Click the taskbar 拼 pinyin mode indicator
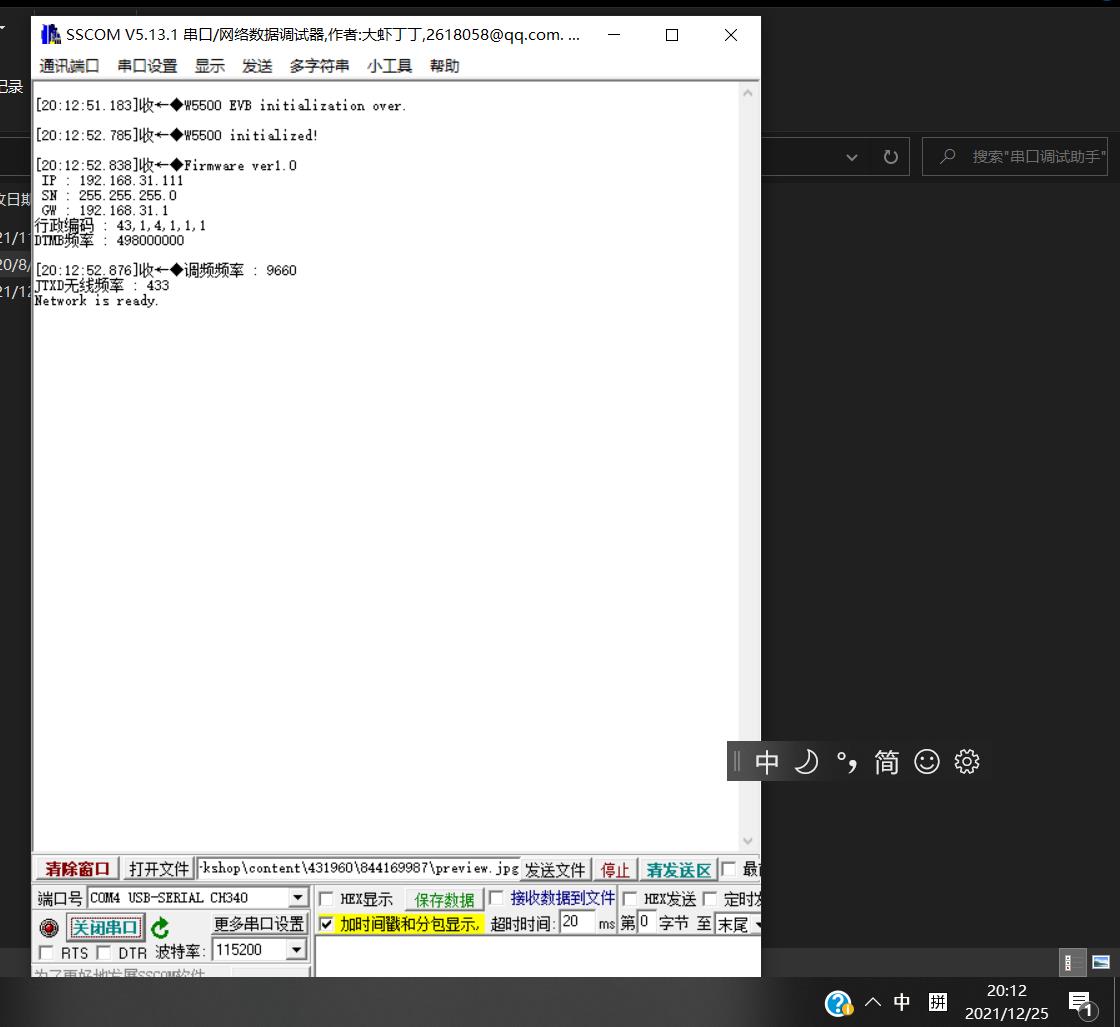Viewport: 1120px width, 1027px height. point(938,1002)
